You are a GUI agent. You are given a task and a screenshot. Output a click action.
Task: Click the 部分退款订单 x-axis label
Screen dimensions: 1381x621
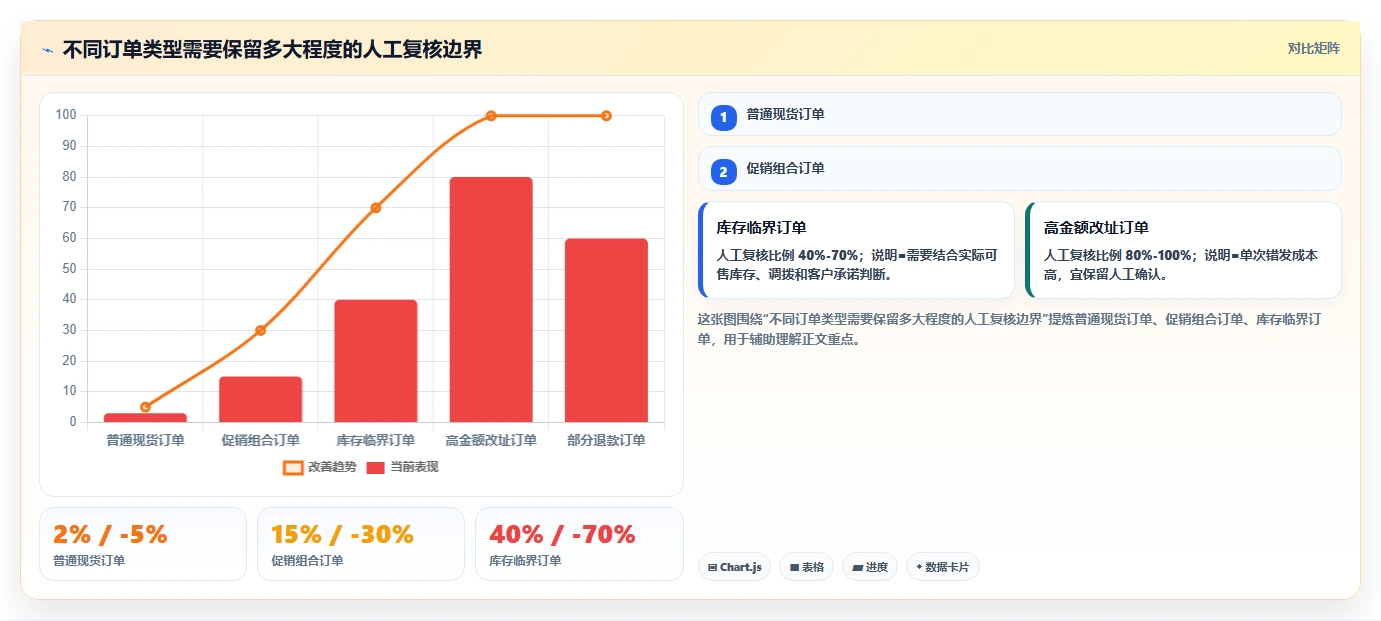pos(606,440)
